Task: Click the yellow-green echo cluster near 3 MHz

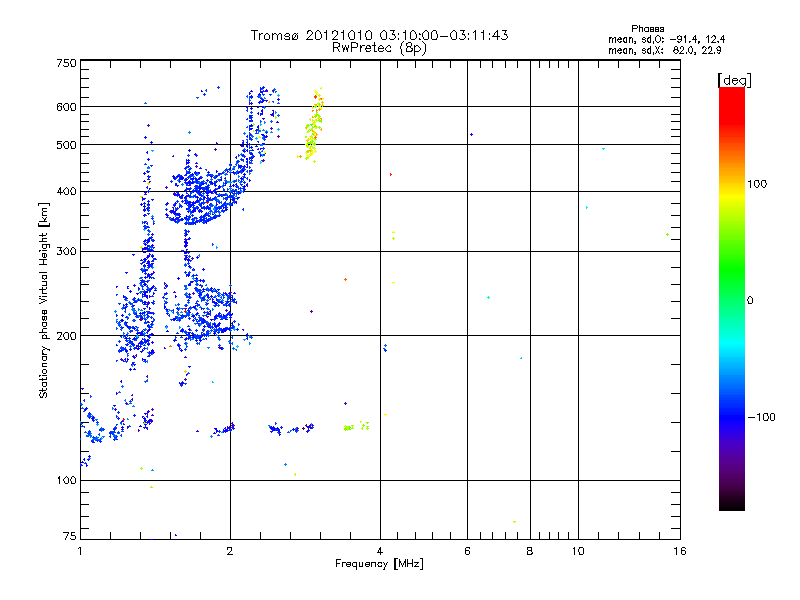Action: (312, 126)
